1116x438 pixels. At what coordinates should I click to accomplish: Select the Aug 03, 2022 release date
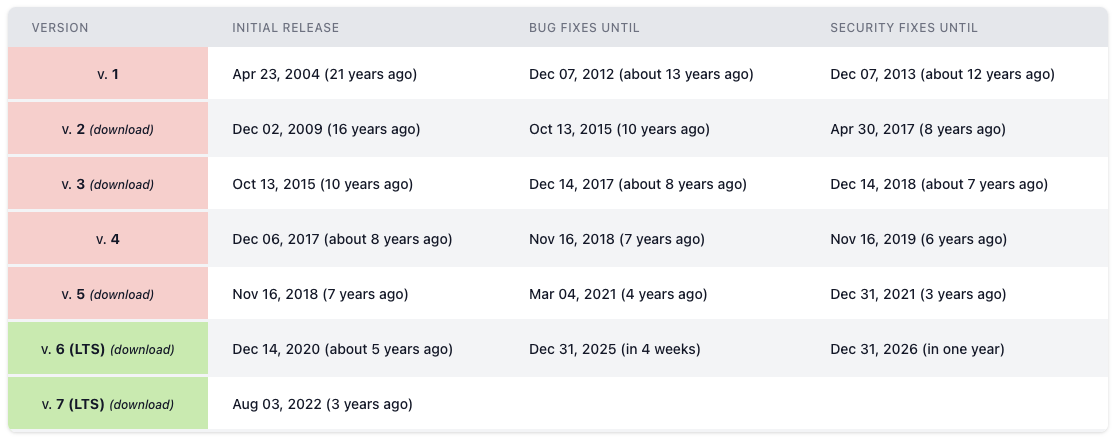click(322, 404)
